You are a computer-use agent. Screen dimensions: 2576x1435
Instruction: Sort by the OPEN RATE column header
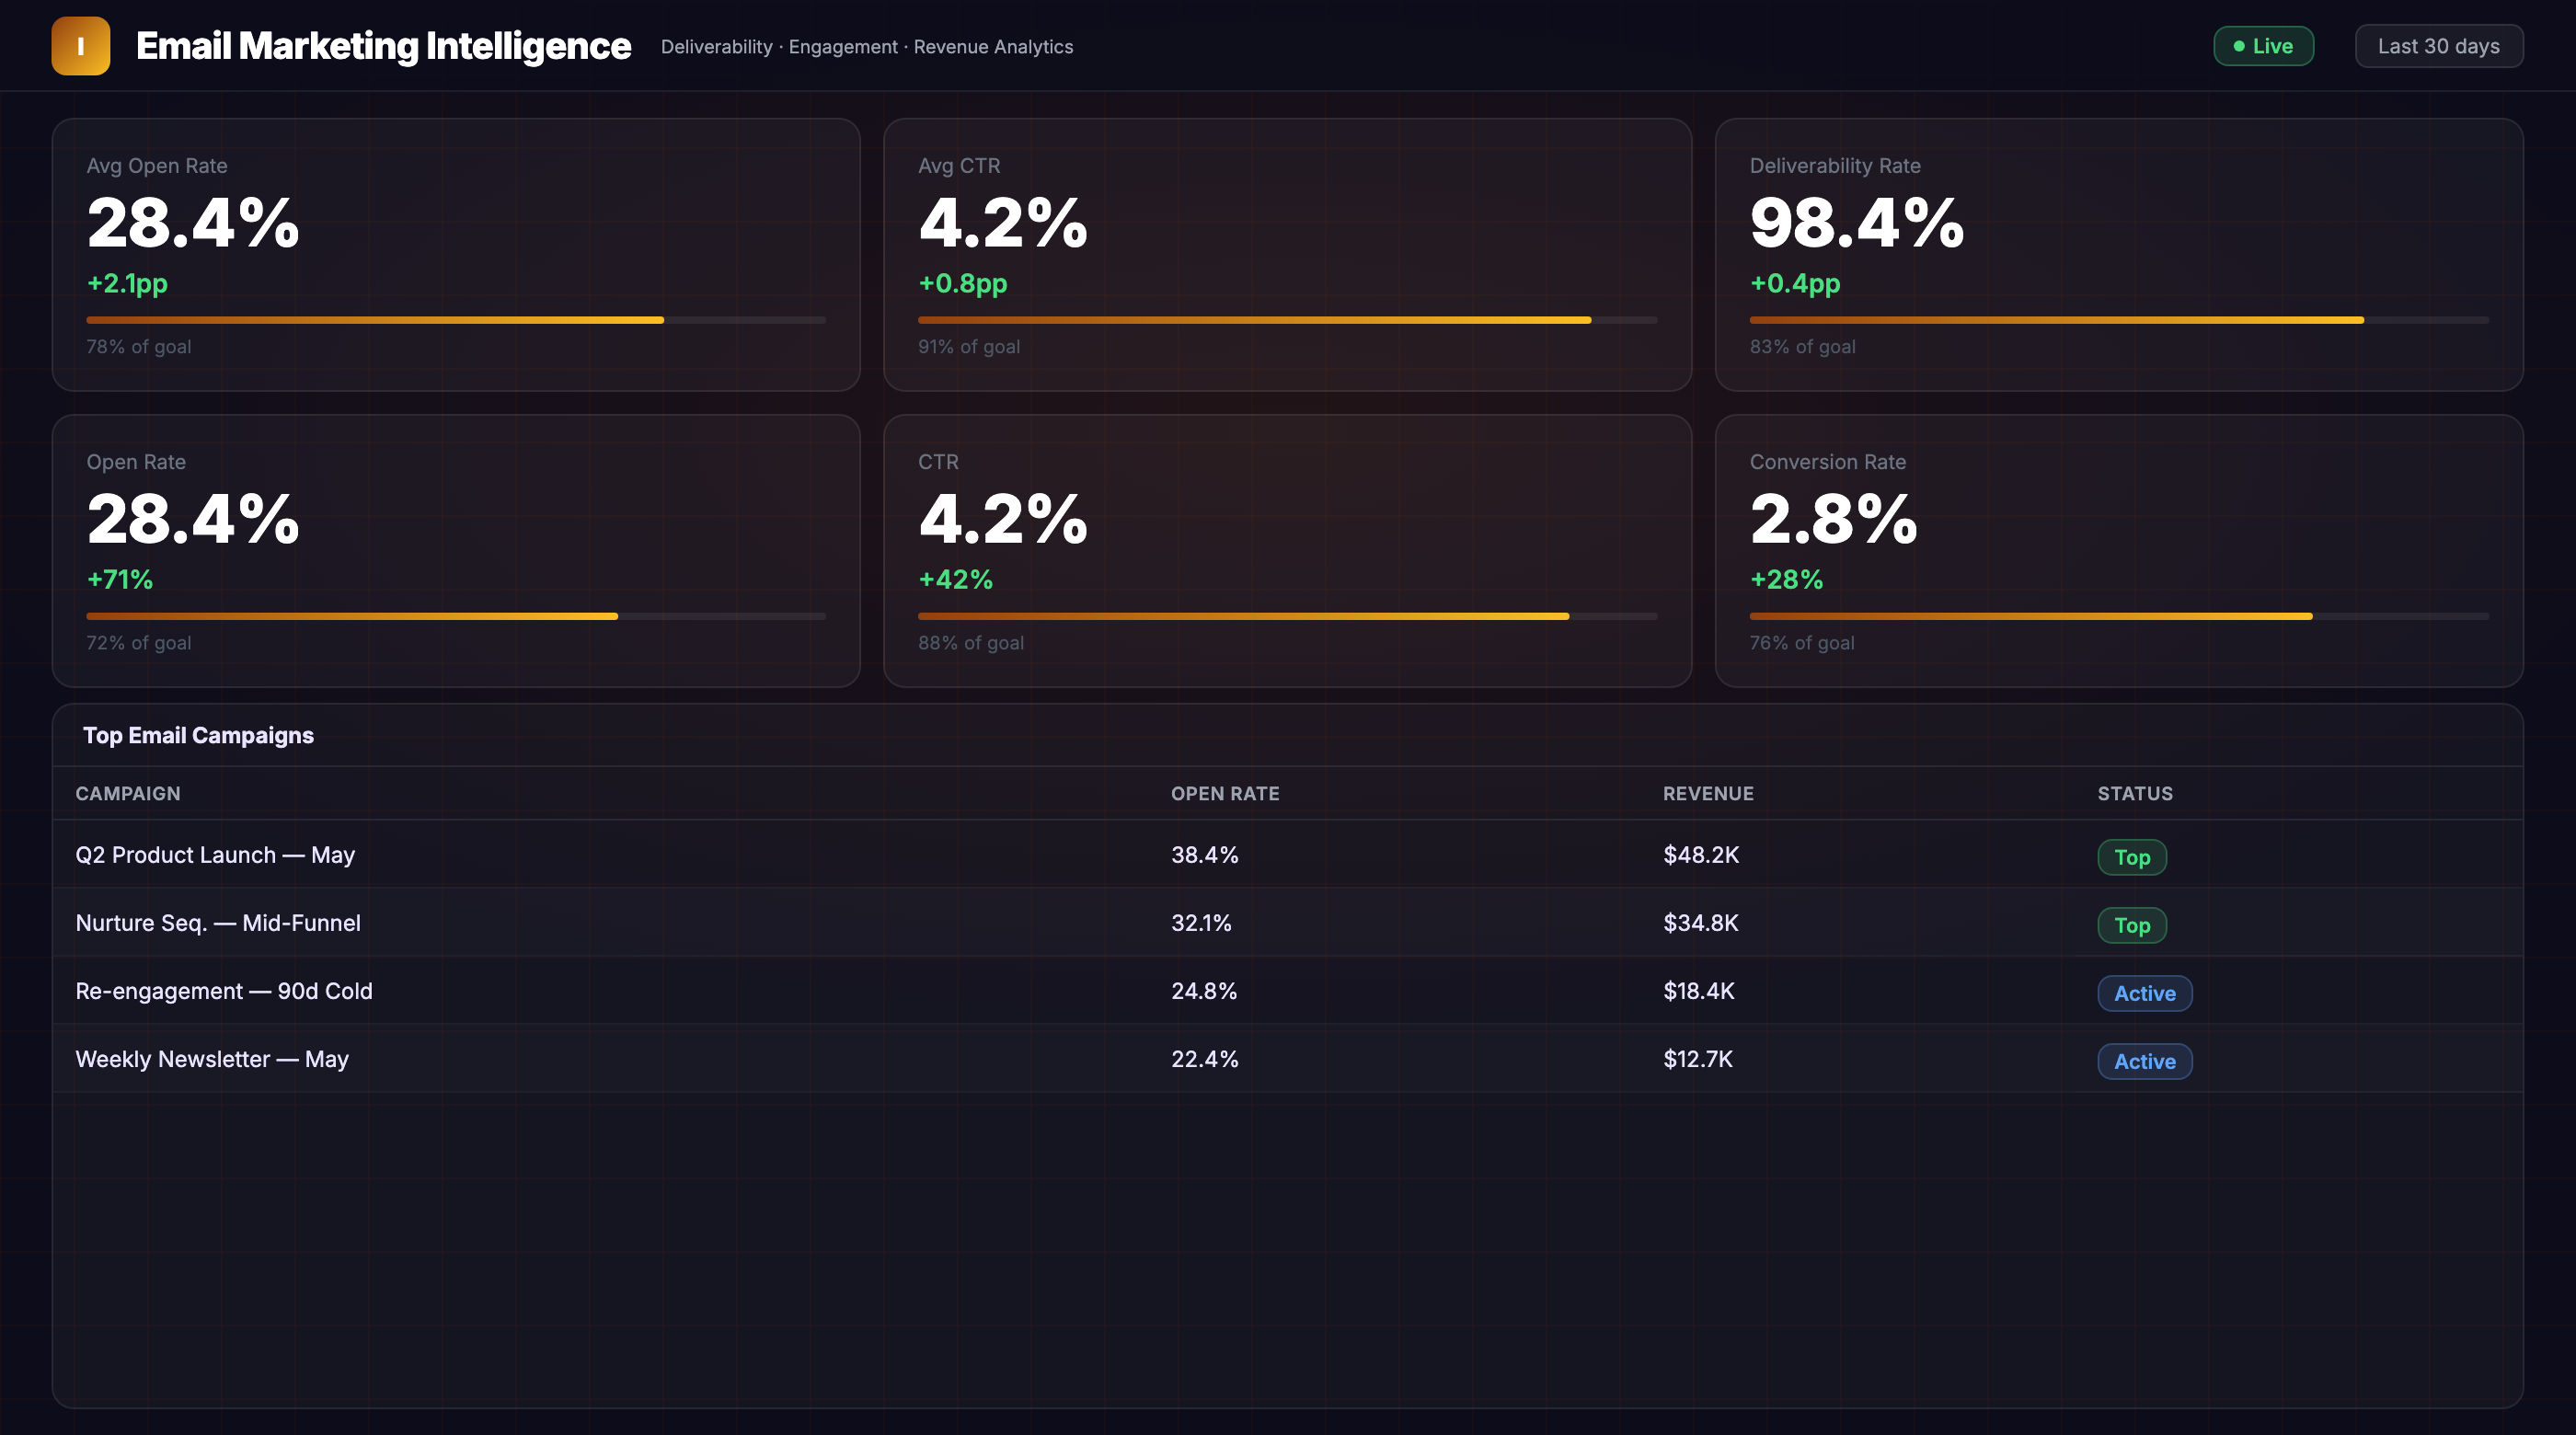click(x=1225, y=793)
